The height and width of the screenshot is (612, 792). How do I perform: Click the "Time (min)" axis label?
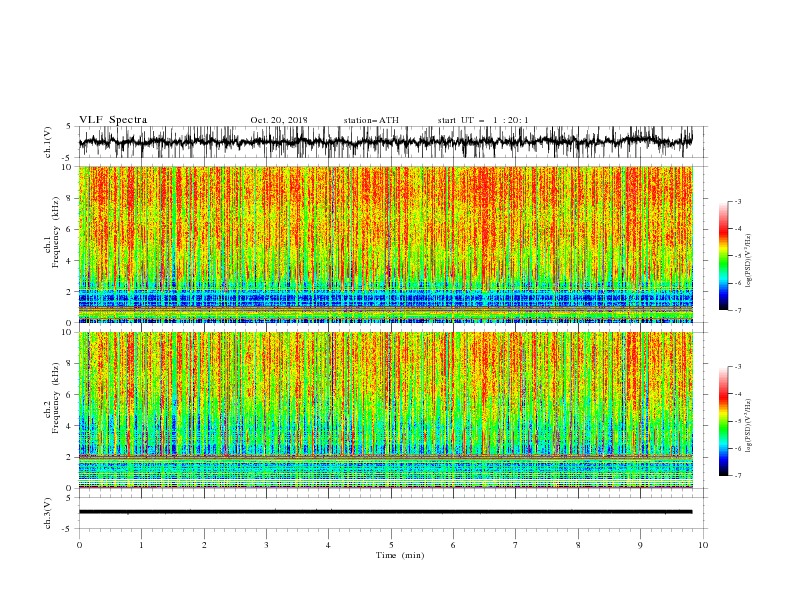click(400, 555)
